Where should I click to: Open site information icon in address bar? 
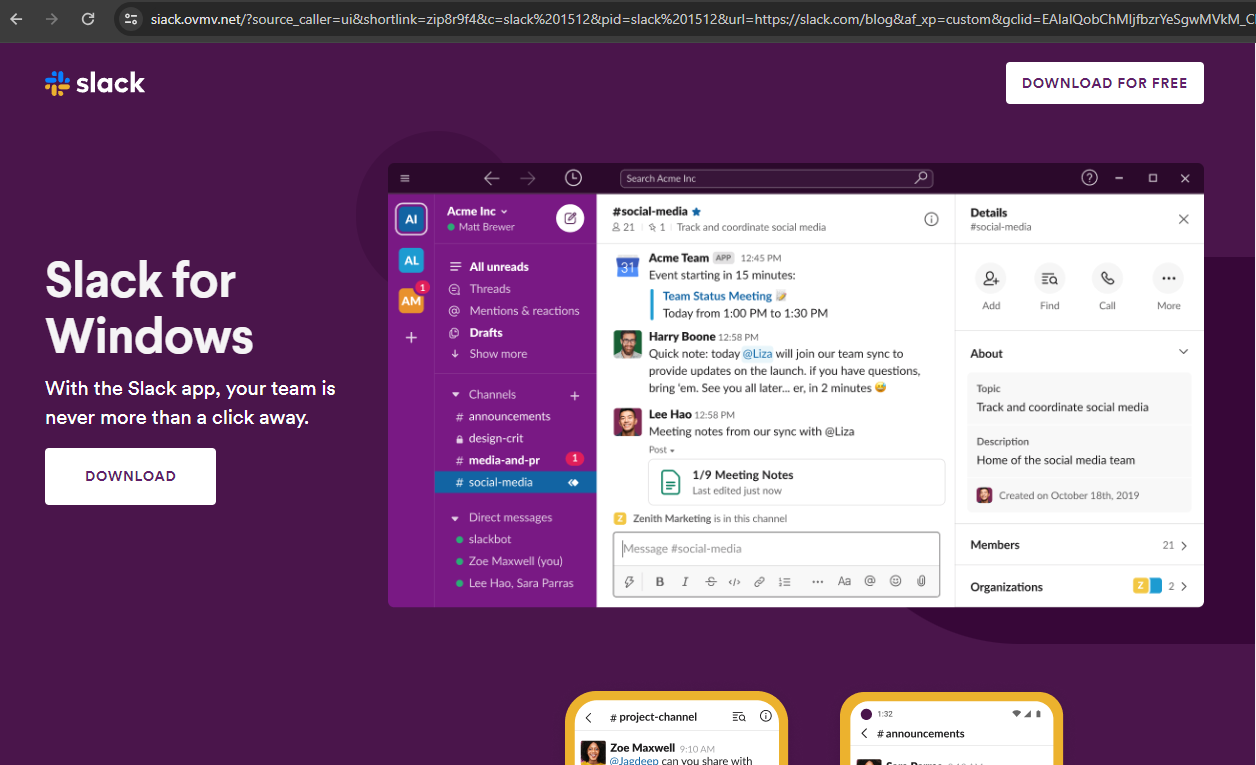pyautogui.click(x=131, y=19)
